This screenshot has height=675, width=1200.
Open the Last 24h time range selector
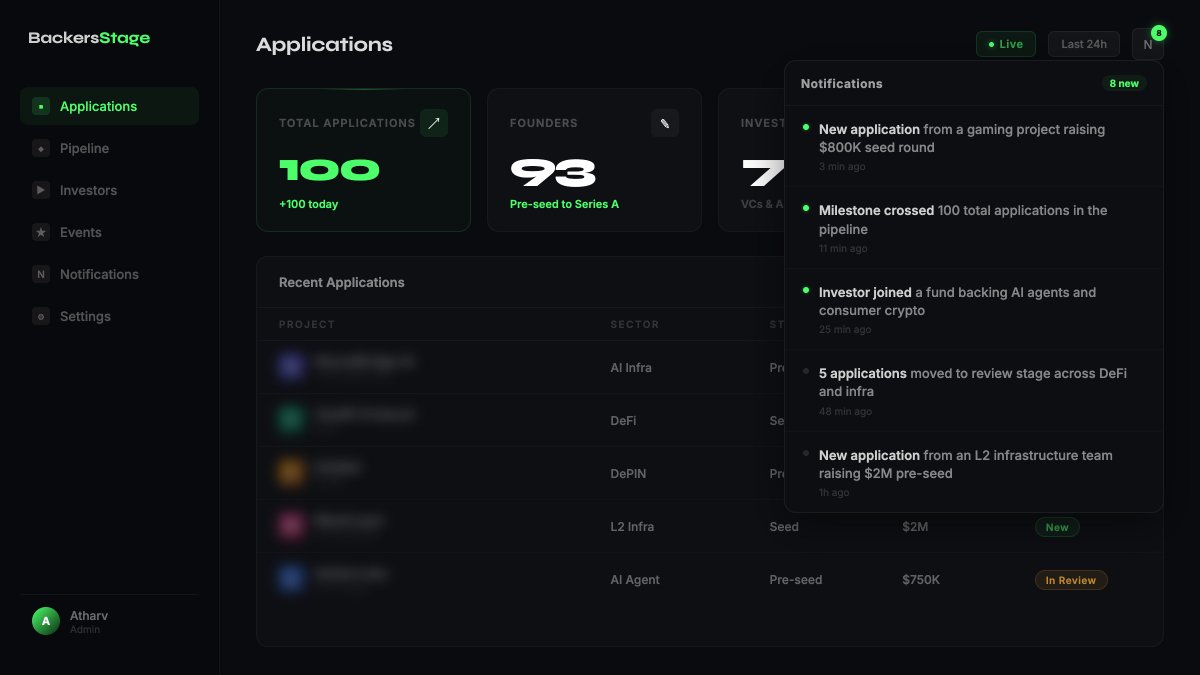pyautogui.click(x=1083, y=44)
